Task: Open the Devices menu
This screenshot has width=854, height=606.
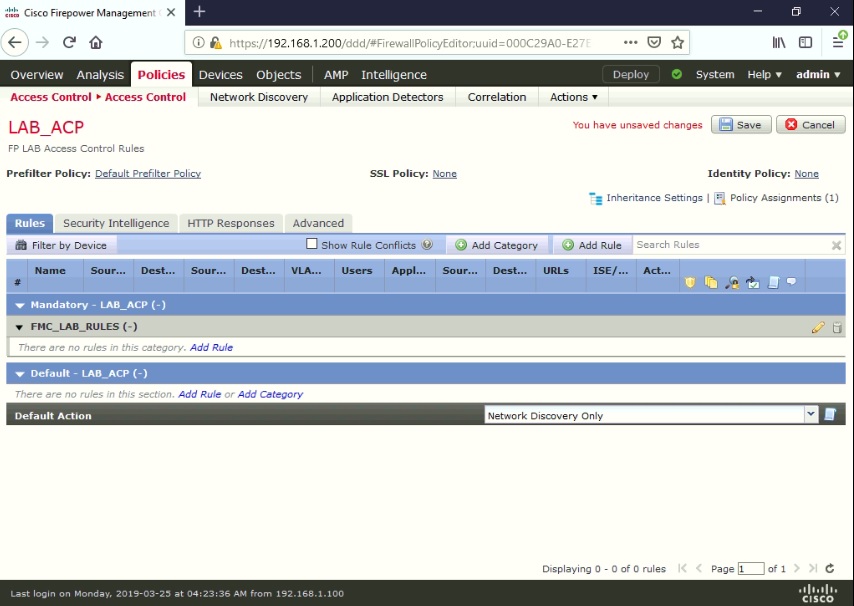Action: (x=220, y=74)
